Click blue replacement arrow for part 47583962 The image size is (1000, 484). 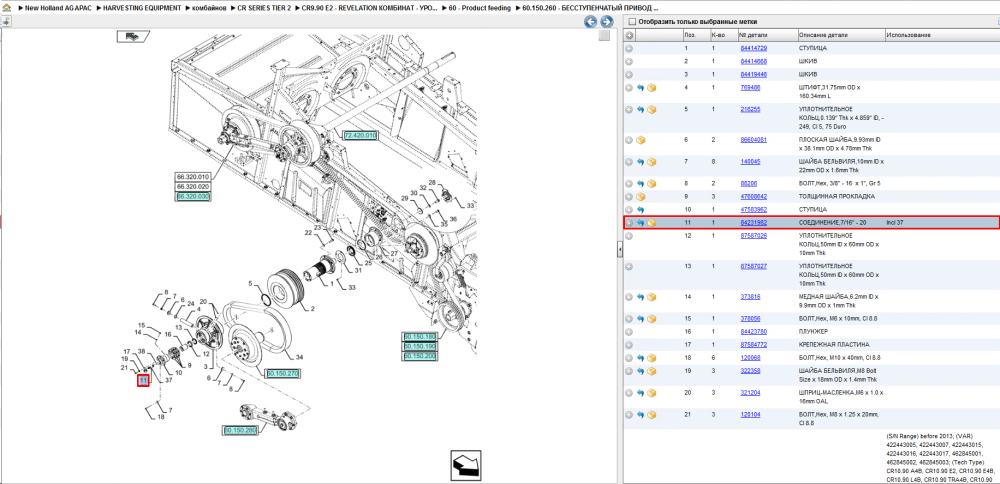click(640, 210)
